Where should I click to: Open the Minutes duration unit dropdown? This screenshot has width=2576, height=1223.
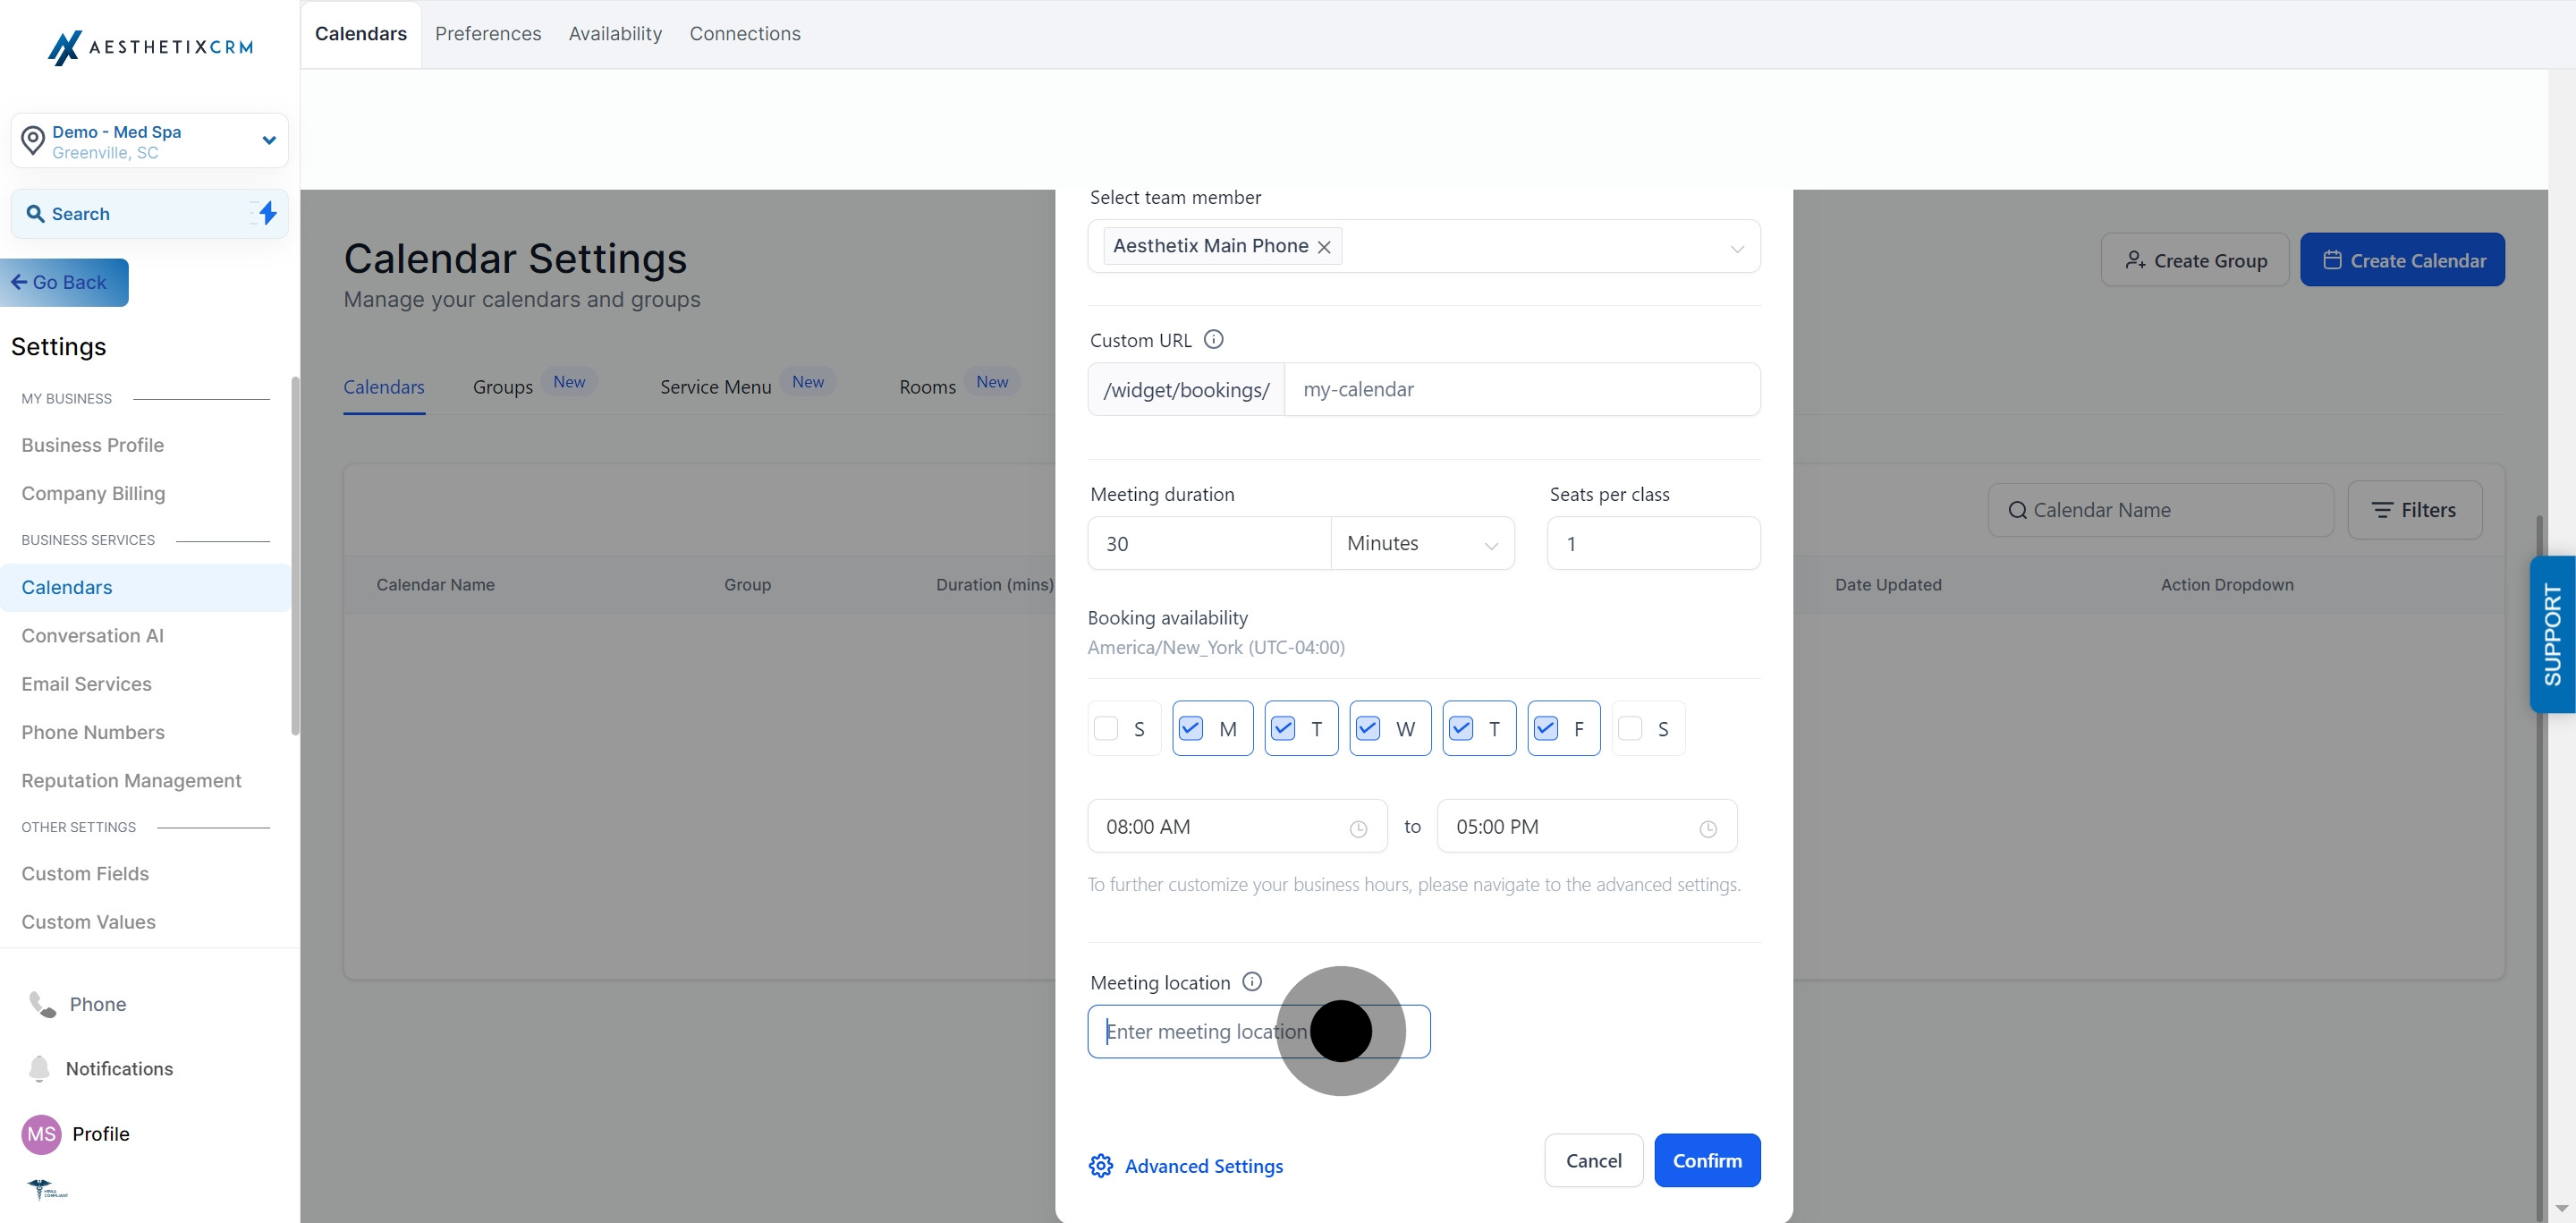[x=1421, y=544]
